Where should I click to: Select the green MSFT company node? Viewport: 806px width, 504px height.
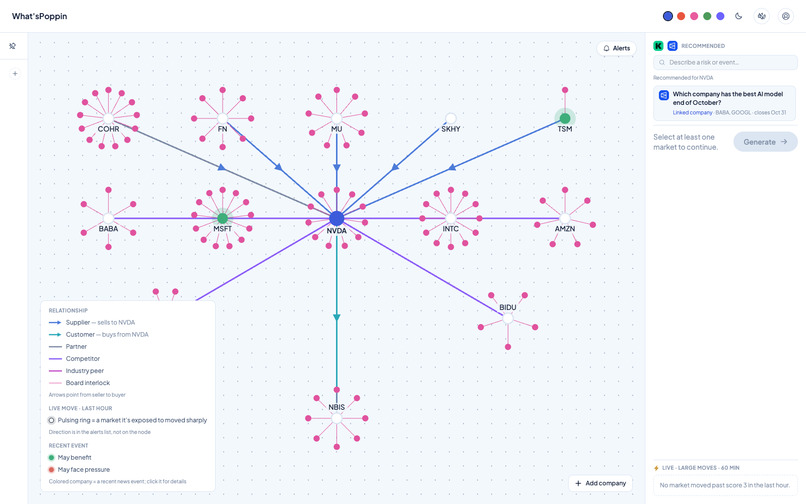[223, 219]
